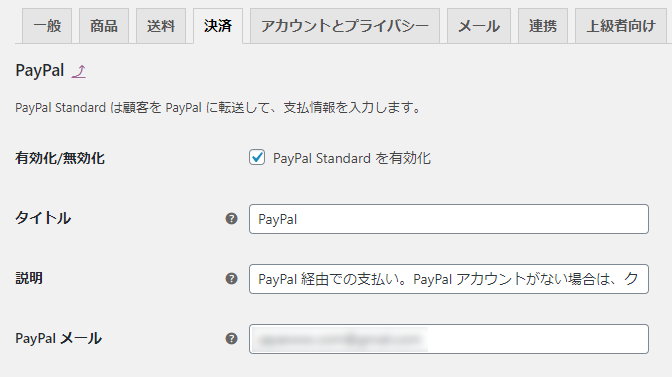Viewport: 672px width, 377px height.
Task: Open the 一般 settings tab
Action: pyautogui.click(x=47, y=26)
